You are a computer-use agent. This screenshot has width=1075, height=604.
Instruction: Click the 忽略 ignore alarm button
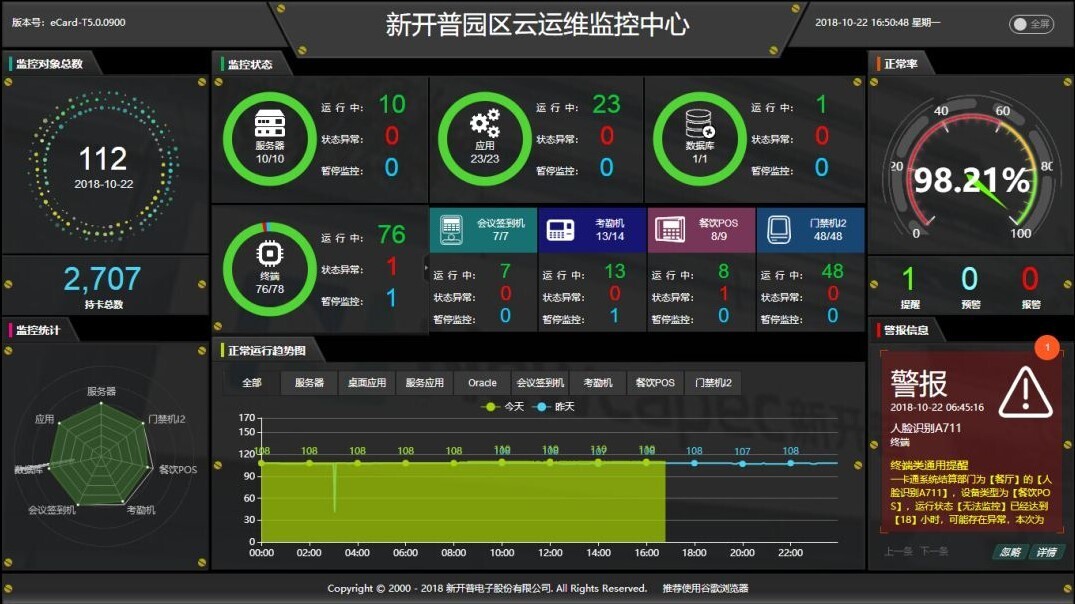pos(1009,552)
